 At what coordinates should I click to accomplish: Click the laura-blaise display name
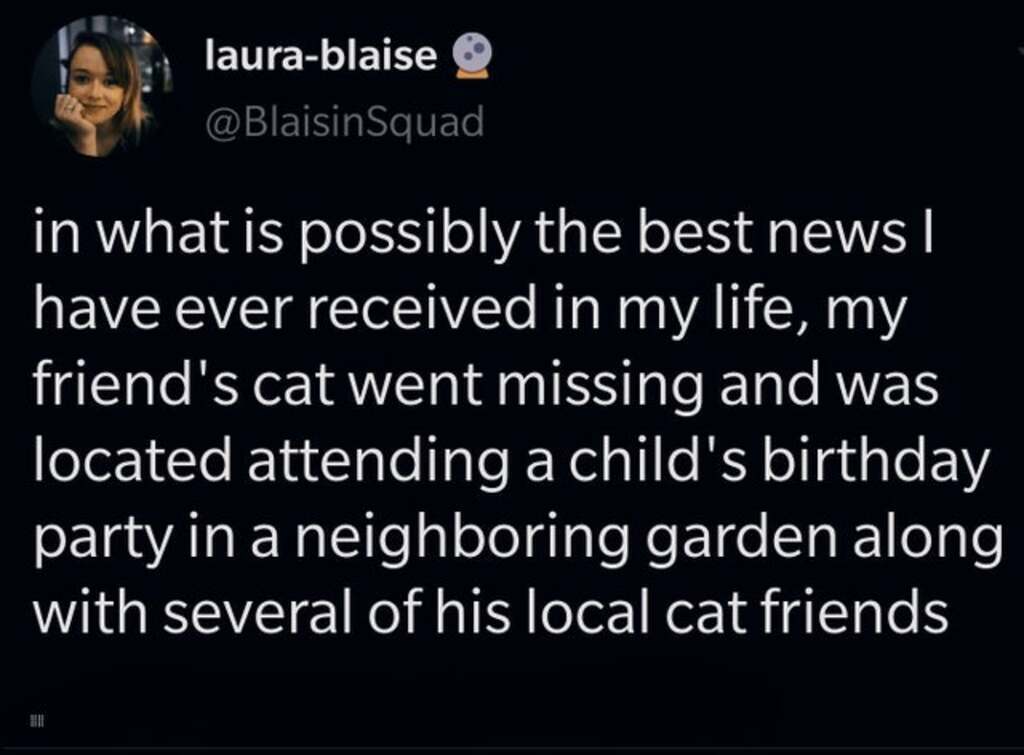click(320, 56)
